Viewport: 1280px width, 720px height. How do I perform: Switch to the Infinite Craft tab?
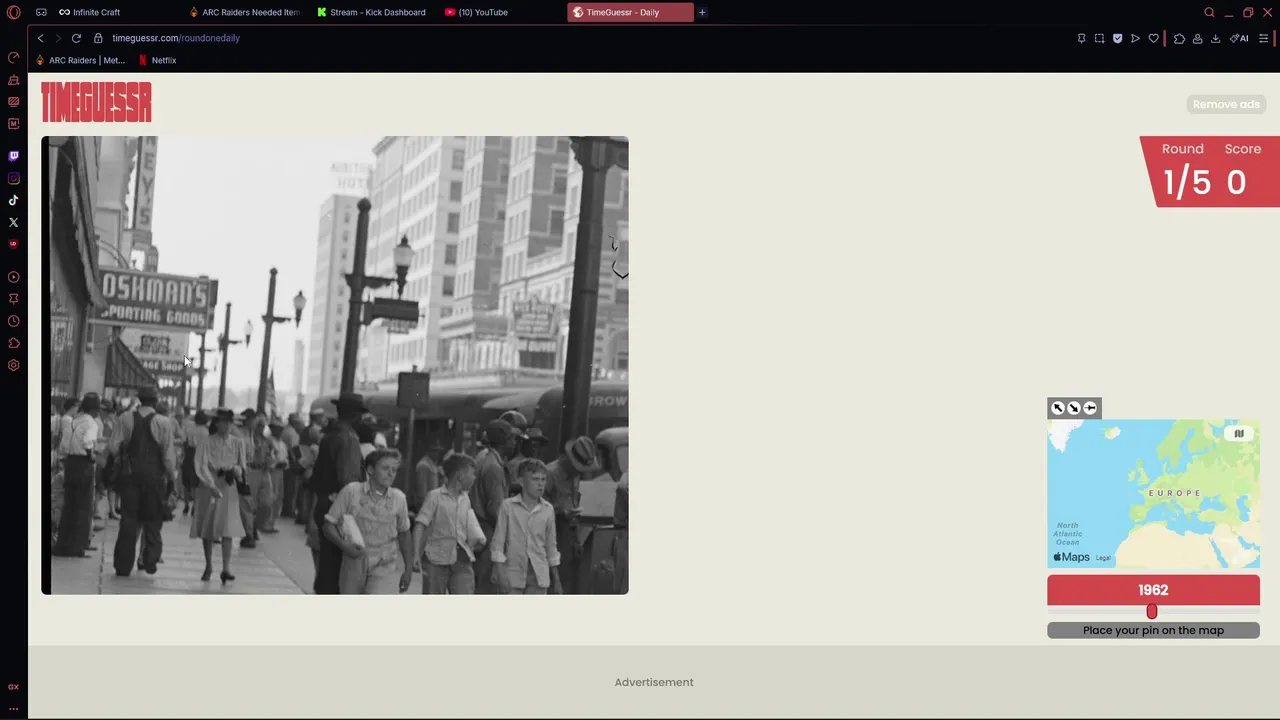[x=96, y=12]
